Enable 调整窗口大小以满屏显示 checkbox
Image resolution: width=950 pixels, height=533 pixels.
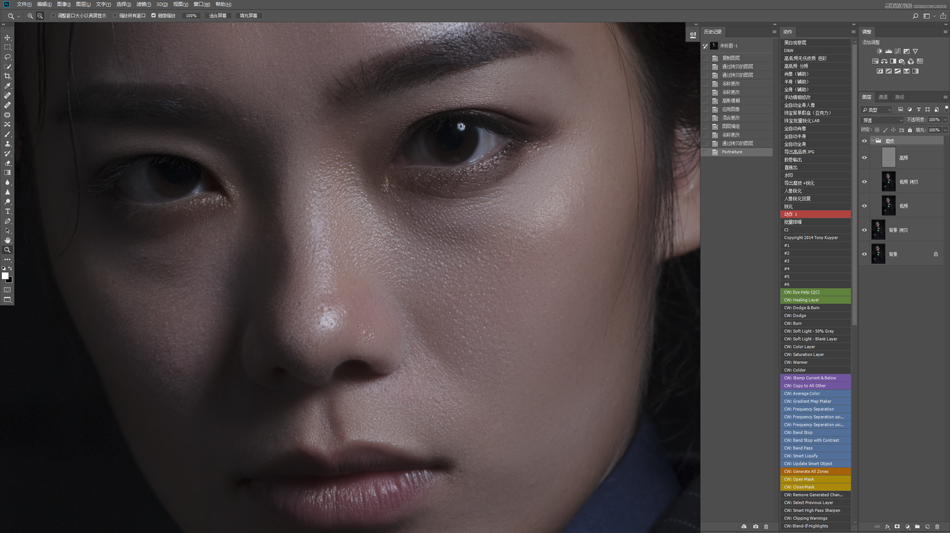[53, 16]
